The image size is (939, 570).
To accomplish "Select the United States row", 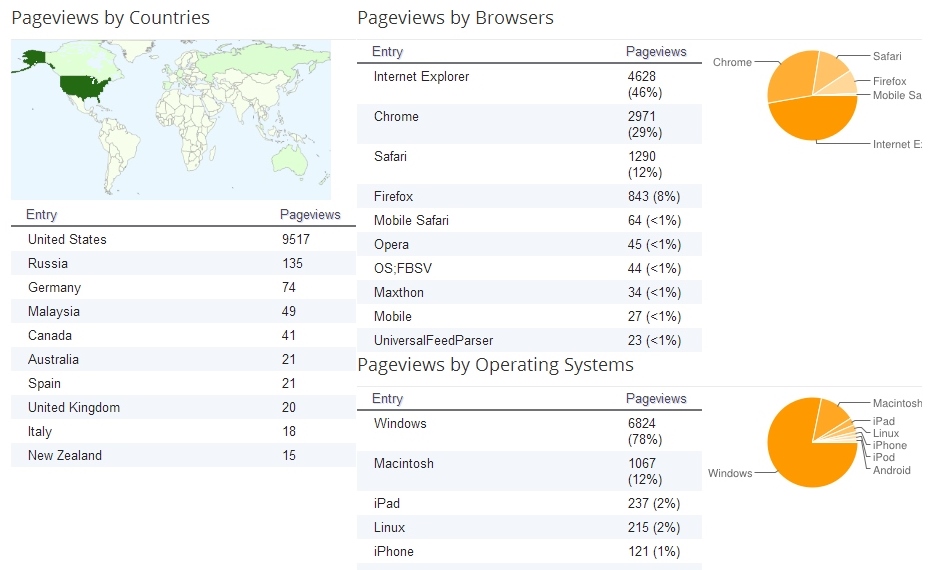I will point(183,239).
